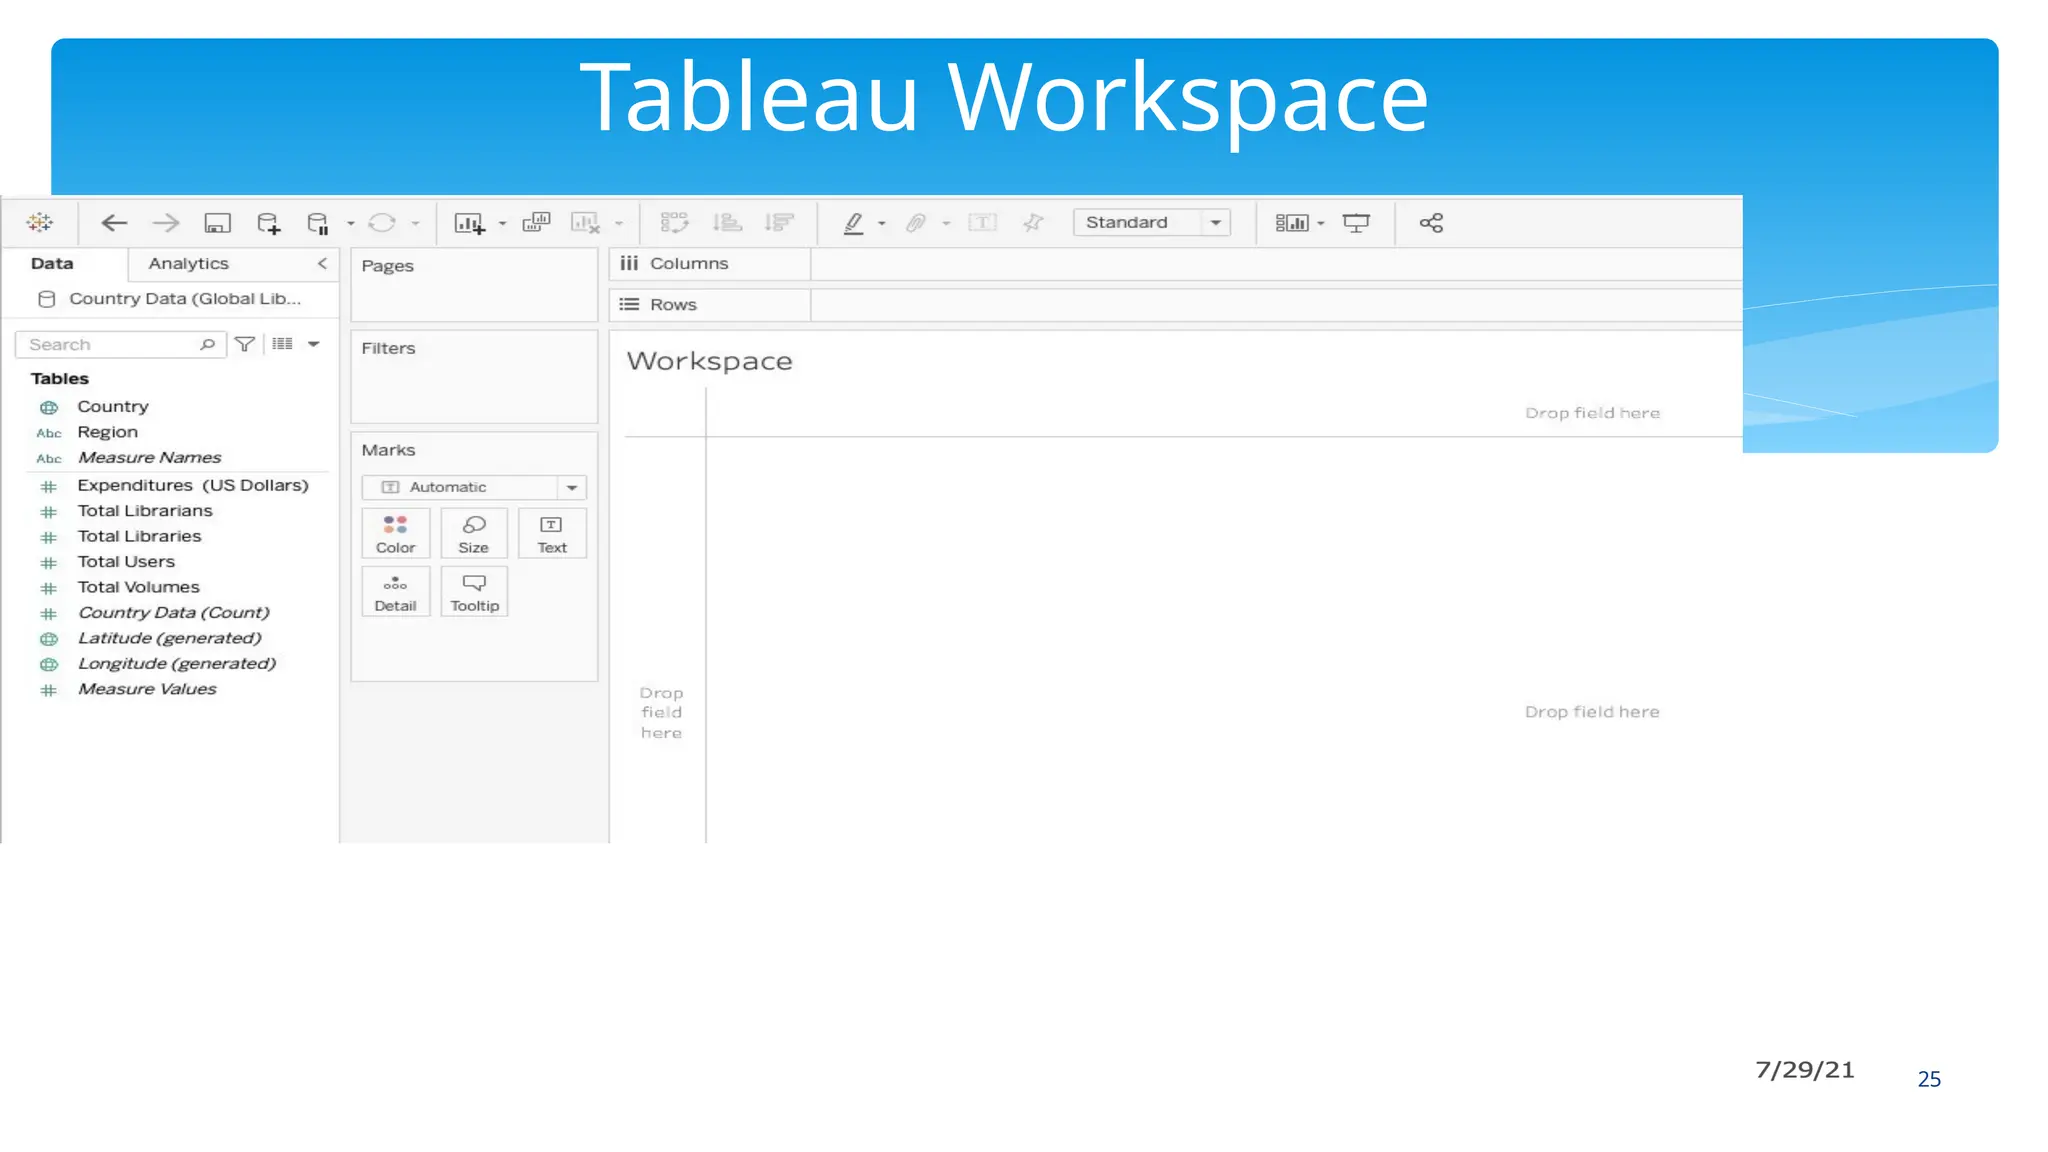Click the duplicate sheet icon
The width and height of the screenshot is (2048, 1152).
tap(536, 222)
